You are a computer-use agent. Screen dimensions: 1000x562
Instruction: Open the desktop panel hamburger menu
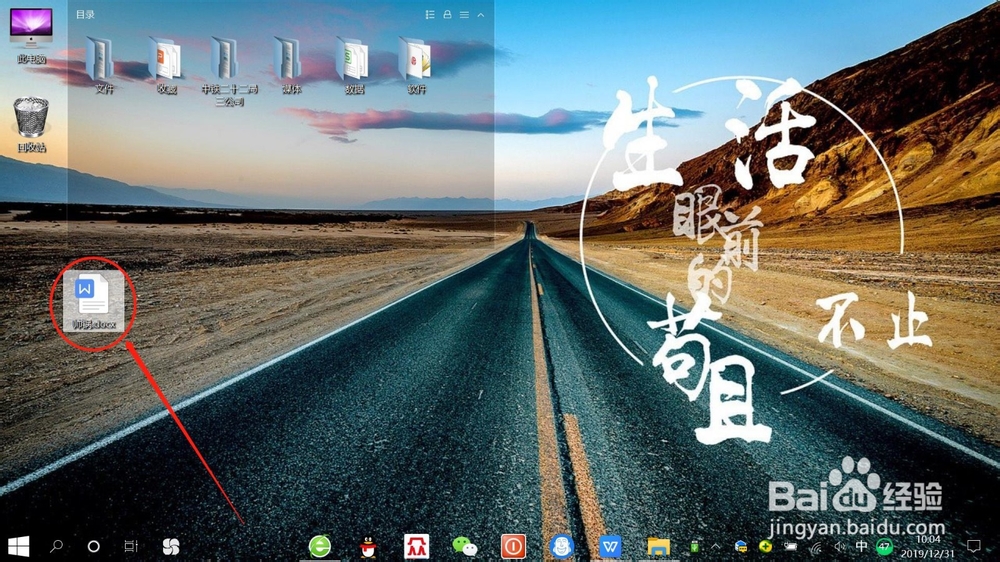(464, 15)
